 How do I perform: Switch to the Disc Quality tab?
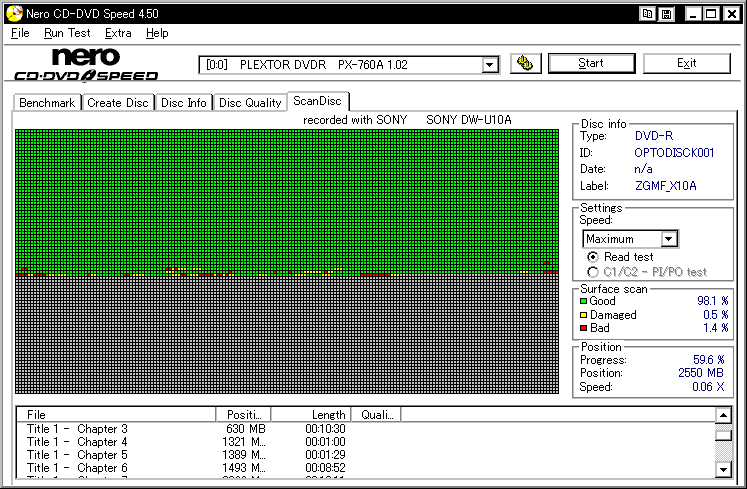click(x=250, y=103)
